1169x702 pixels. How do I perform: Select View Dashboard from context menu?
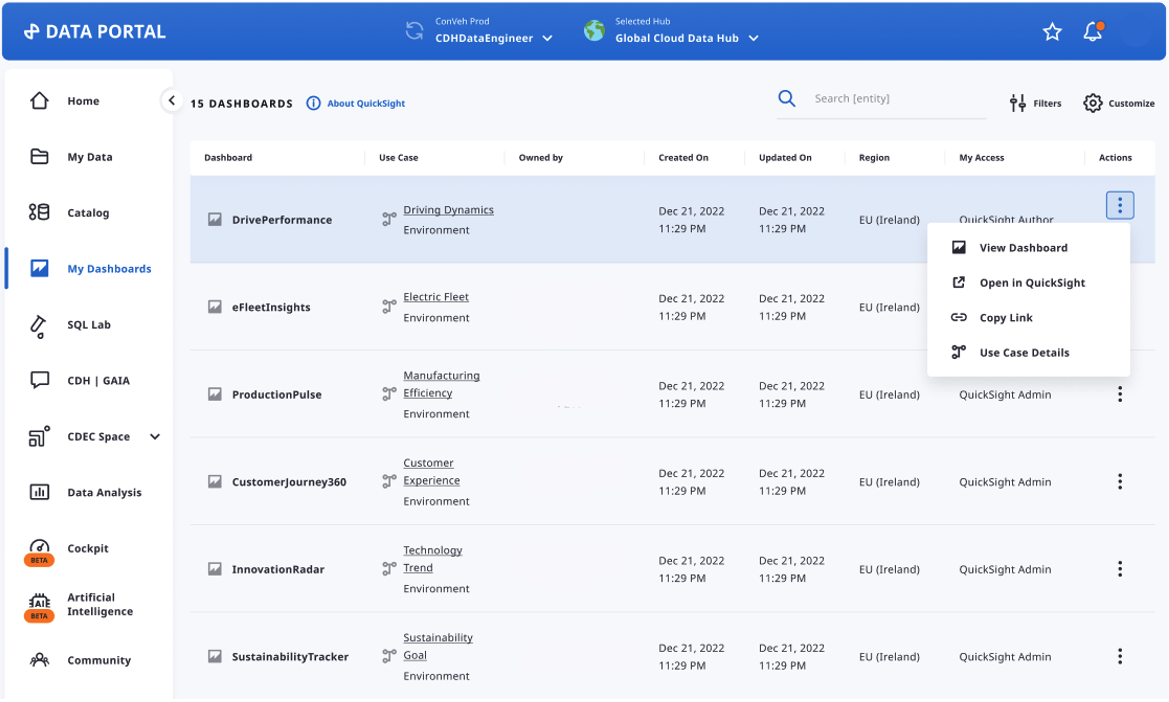click(x=1023, y=248)
